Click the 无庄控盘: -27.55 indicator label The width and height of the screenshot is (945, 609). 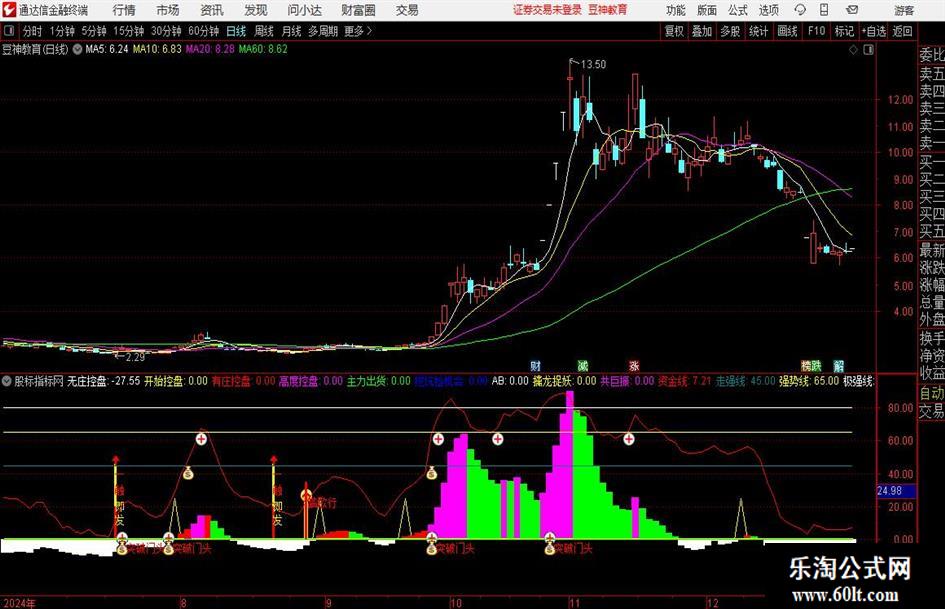coord(103,381)
